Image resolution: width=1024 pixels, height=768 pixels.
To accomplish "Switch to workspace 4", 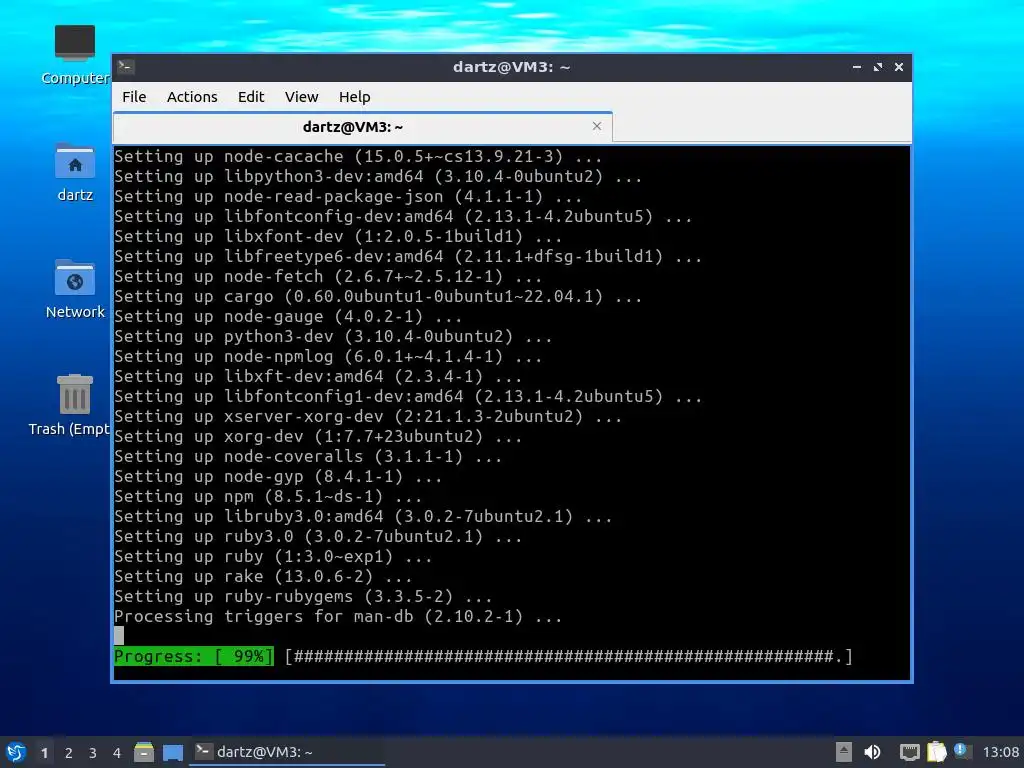I will click(117, 753).
